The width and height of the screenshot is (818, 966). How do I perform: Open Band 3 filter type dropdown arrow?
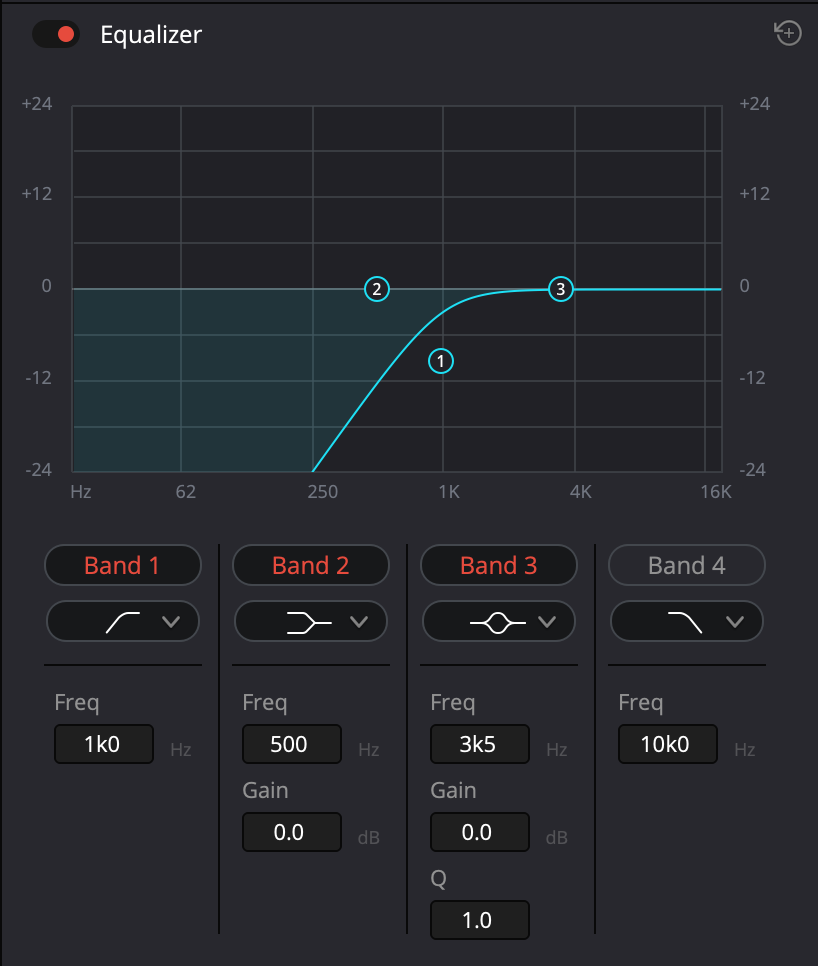pyautogui.click(x=547, y=622)
